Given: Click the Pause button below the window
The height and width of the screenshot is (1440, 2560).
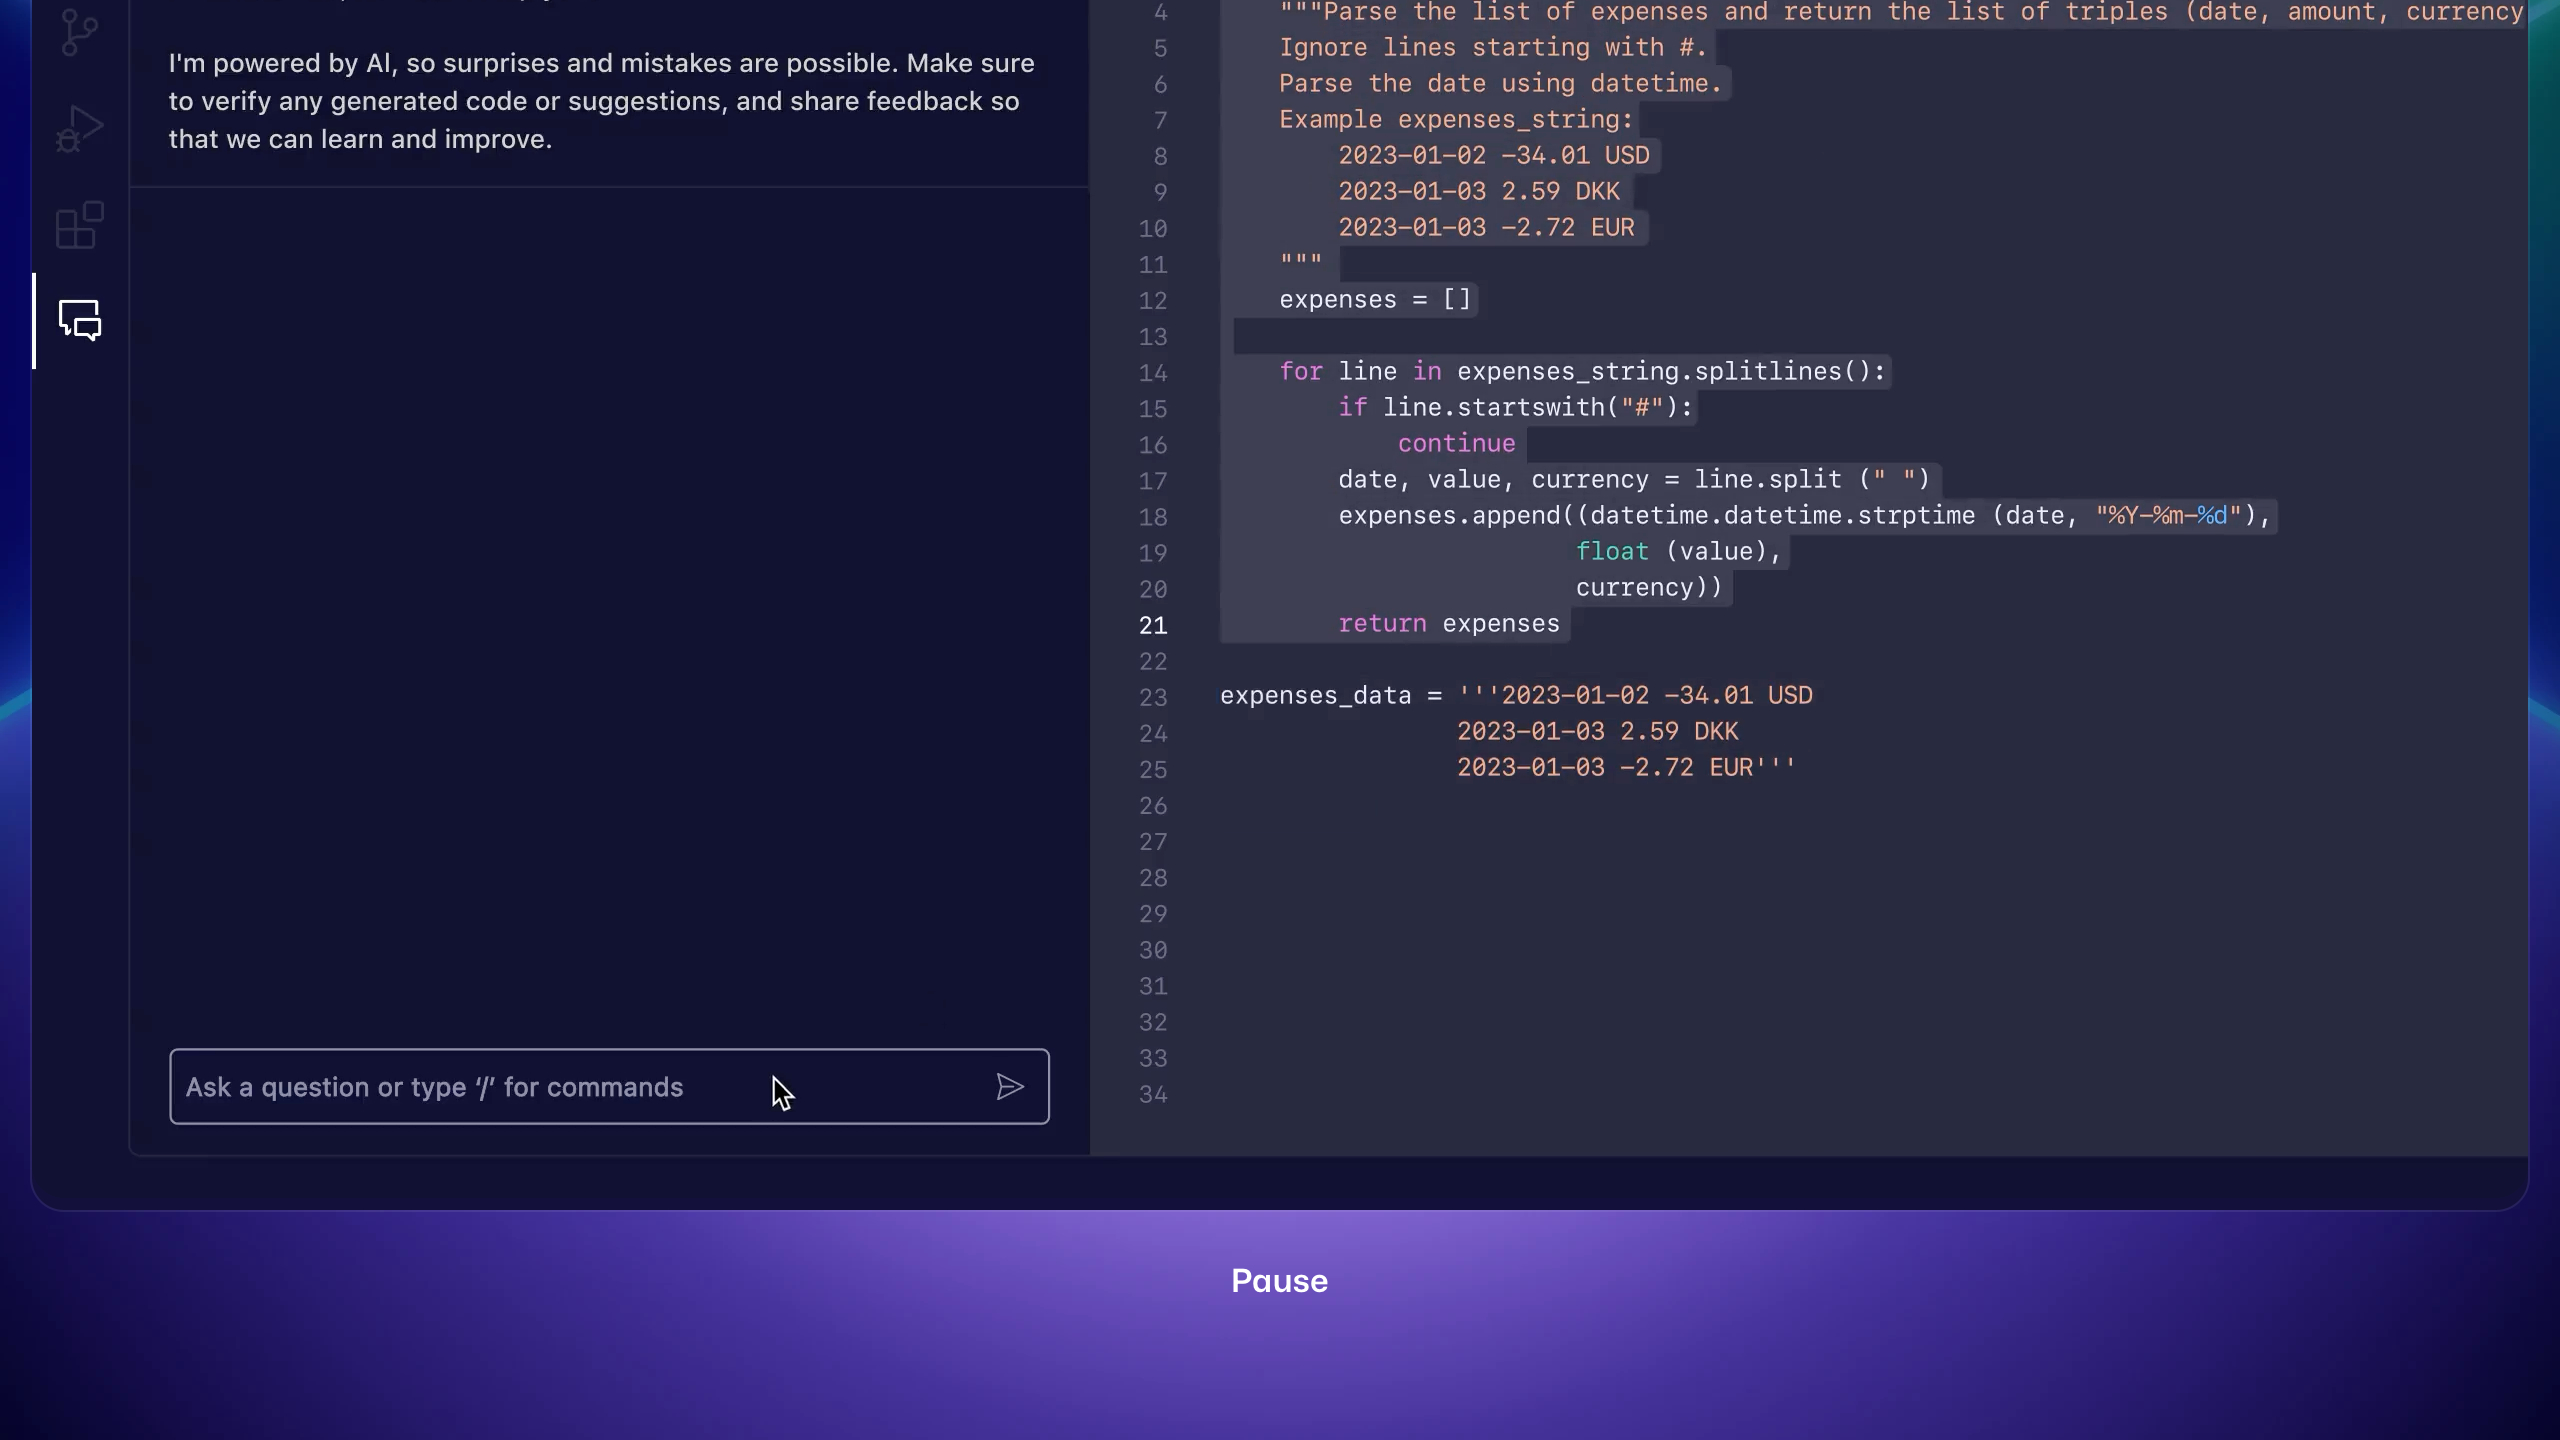Looking at the screenshot, I should pyautogui.click(x=1279, y=1281).
